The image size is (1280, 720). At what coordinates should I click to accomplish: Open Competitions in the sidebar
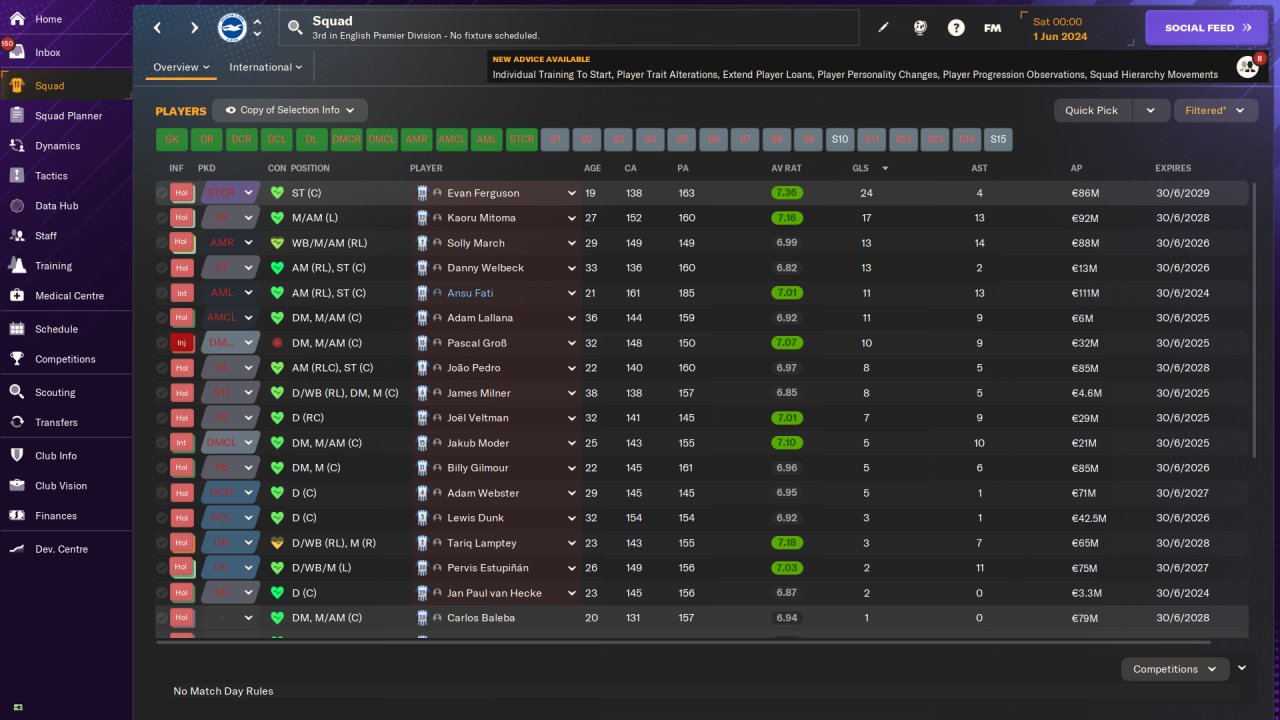(x=66, y=359)
